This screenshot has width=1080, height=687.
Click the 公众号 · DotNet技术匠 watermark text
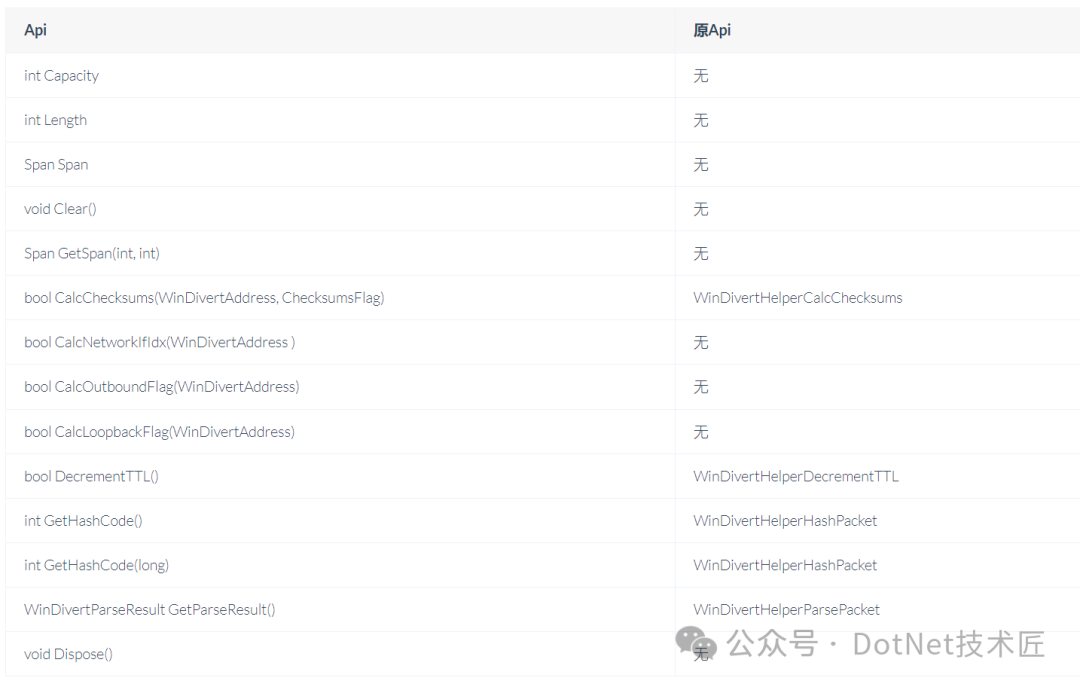(x=886, y=643)
